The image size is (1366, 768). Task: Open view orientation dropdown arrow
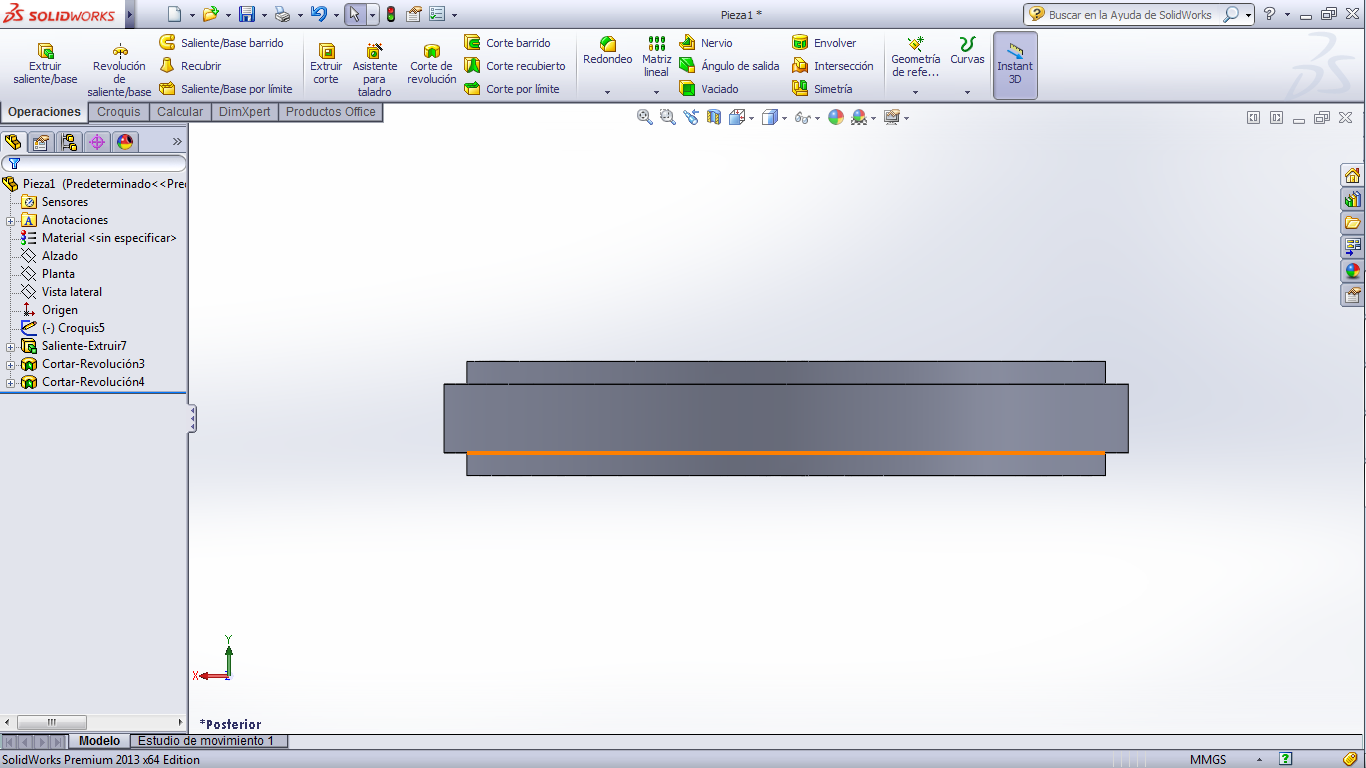(x=752, y=118)
